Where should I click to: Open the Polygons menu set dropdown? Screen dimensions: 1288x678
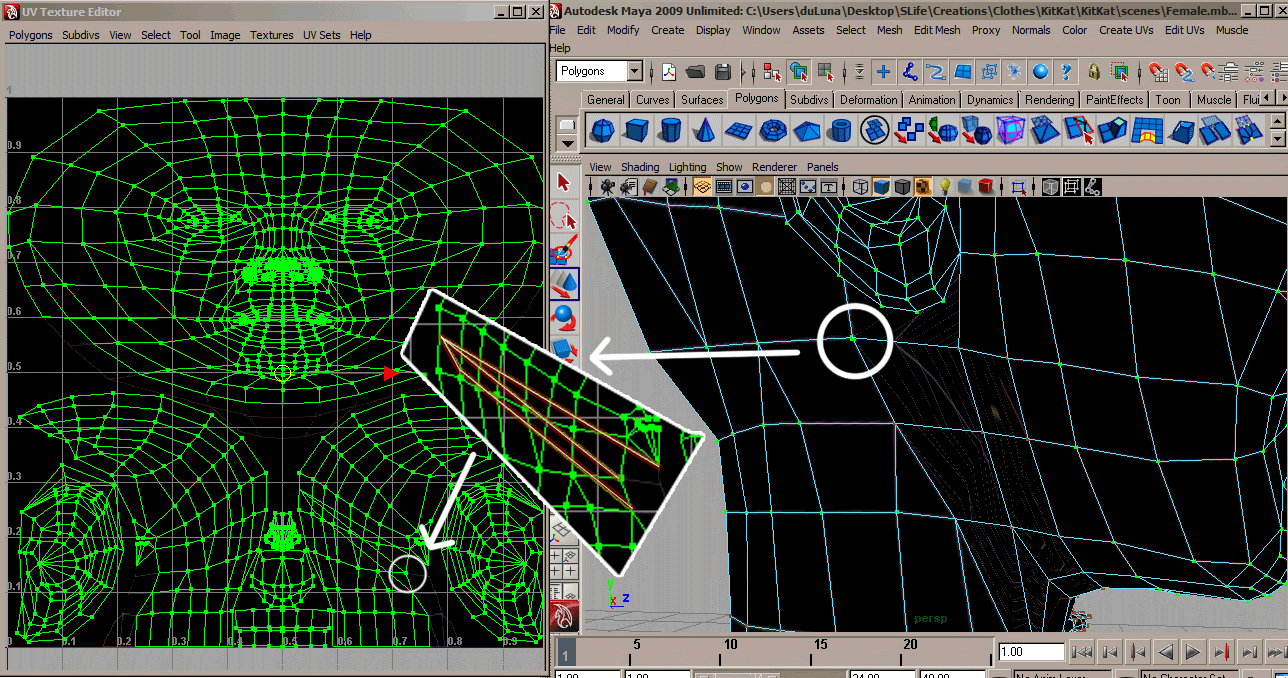pyautogui.click(x=634, y=71)
